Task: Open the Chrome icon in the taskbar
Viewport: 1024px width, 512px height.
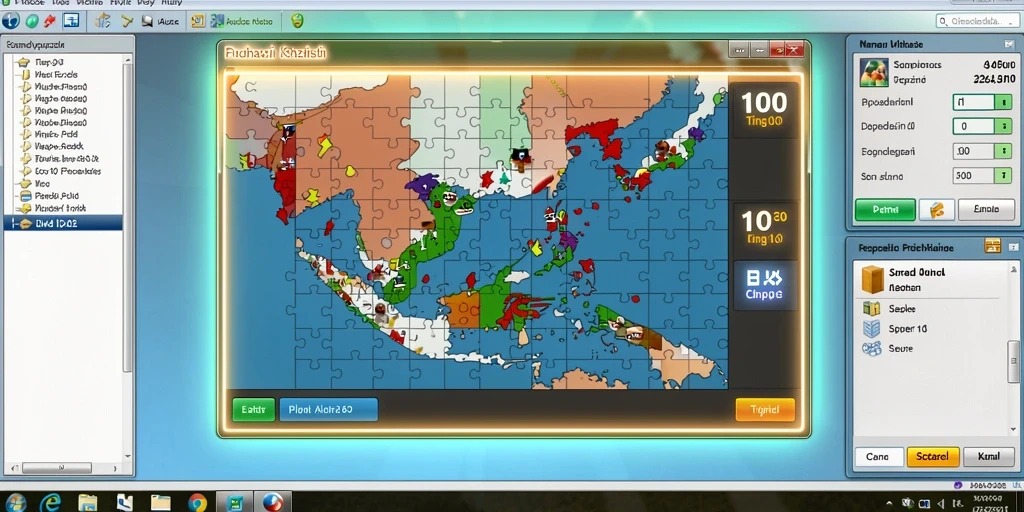Action: (197, 502)
